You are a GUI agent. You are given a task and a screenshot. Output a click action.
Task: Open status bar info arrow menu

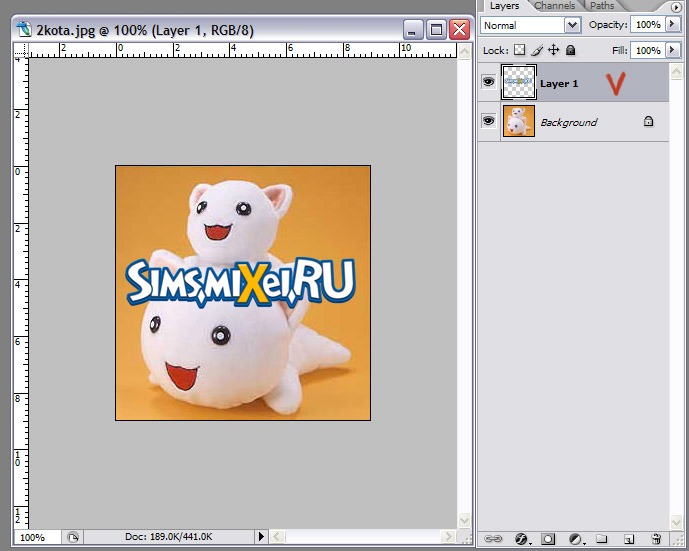[262, 537]
